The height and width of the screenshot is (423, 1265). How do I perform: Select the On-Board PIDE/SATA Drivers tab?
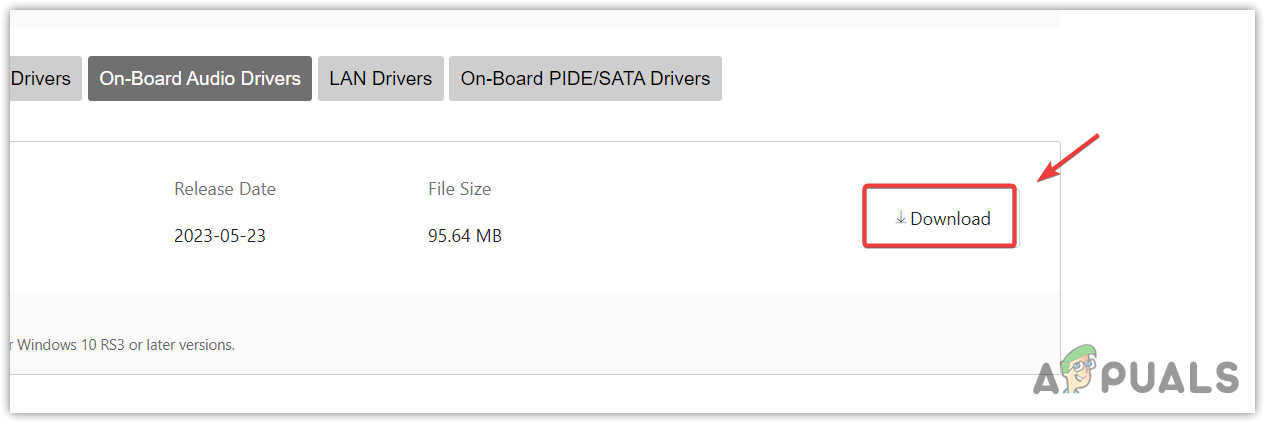click(585, 78)
